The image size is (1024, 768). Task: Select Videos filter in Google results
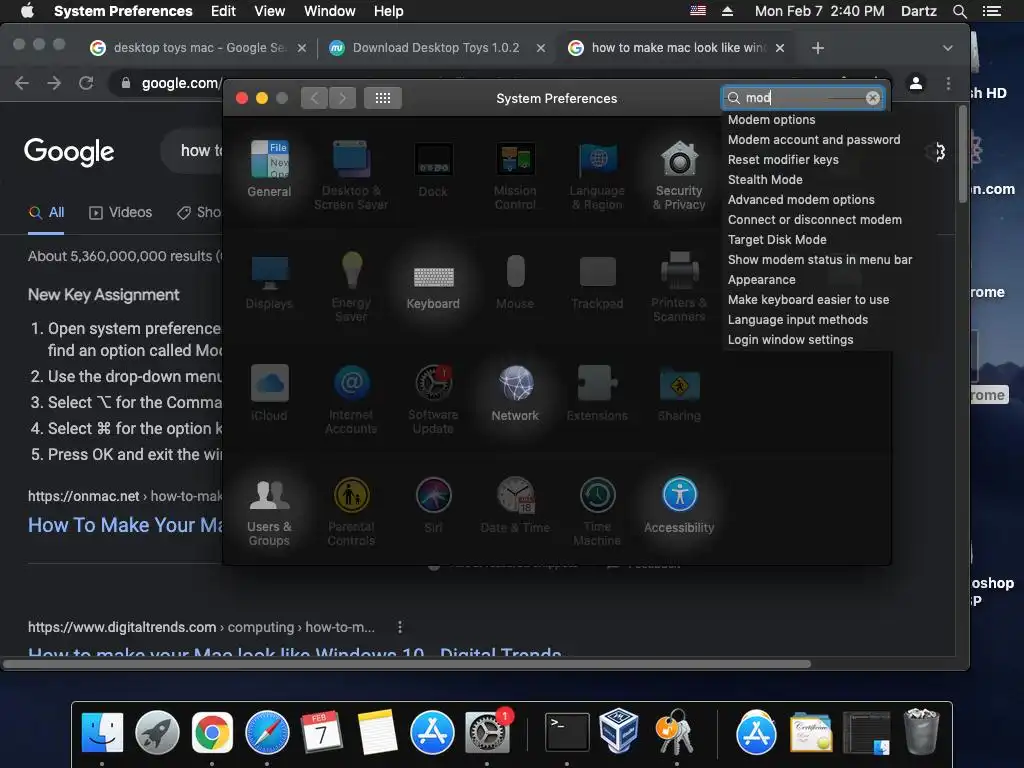(121, 213)
